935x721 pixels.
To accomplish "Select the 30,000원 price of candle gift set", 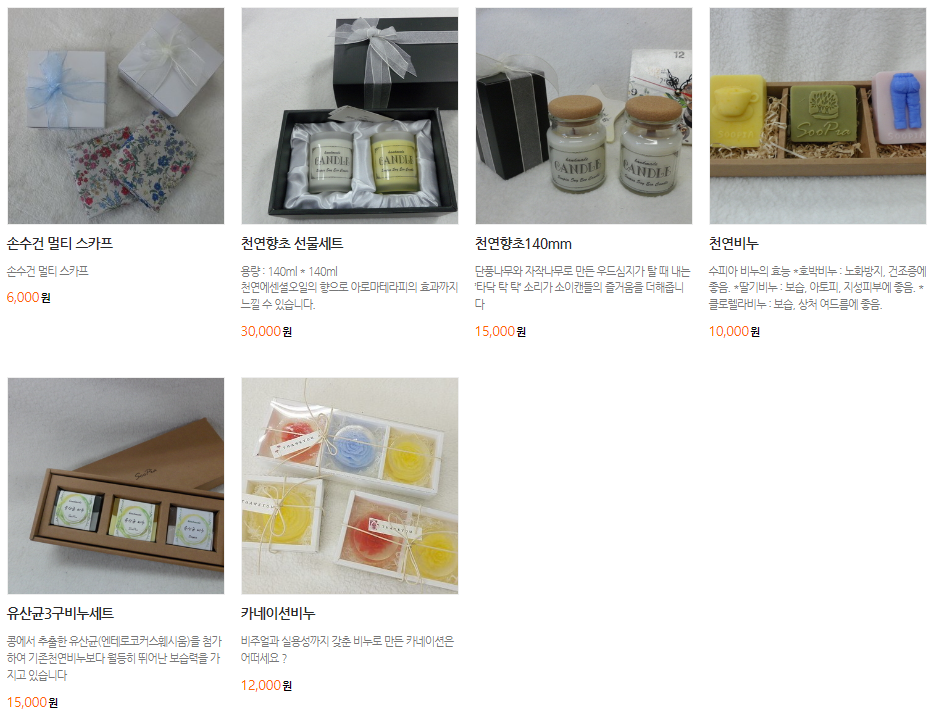I will coord(266,331).
